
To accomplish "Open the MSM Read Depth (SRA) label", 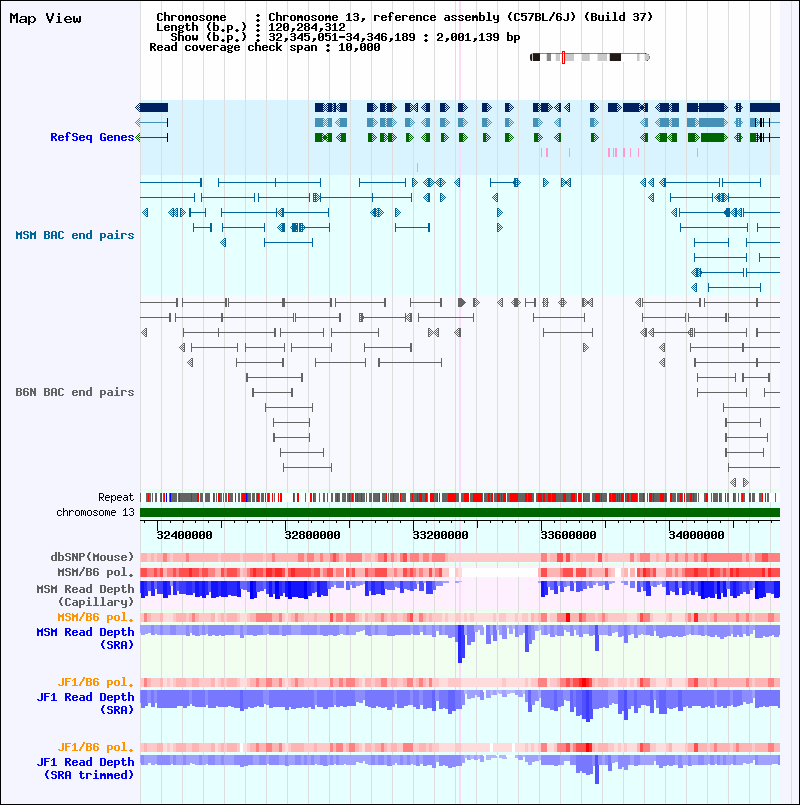I will click(85, 638).
